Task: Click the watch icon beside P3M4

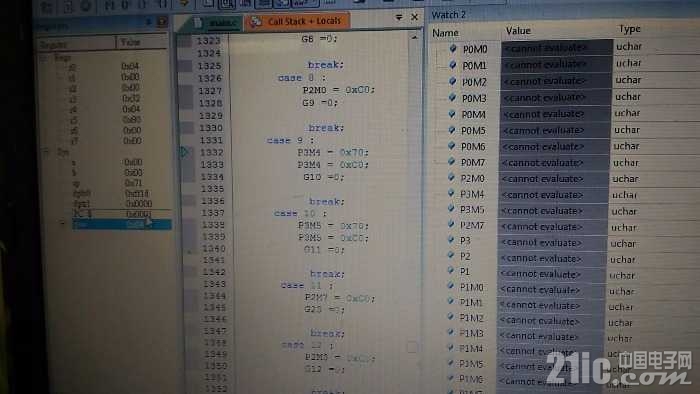Action: (451, 193)
